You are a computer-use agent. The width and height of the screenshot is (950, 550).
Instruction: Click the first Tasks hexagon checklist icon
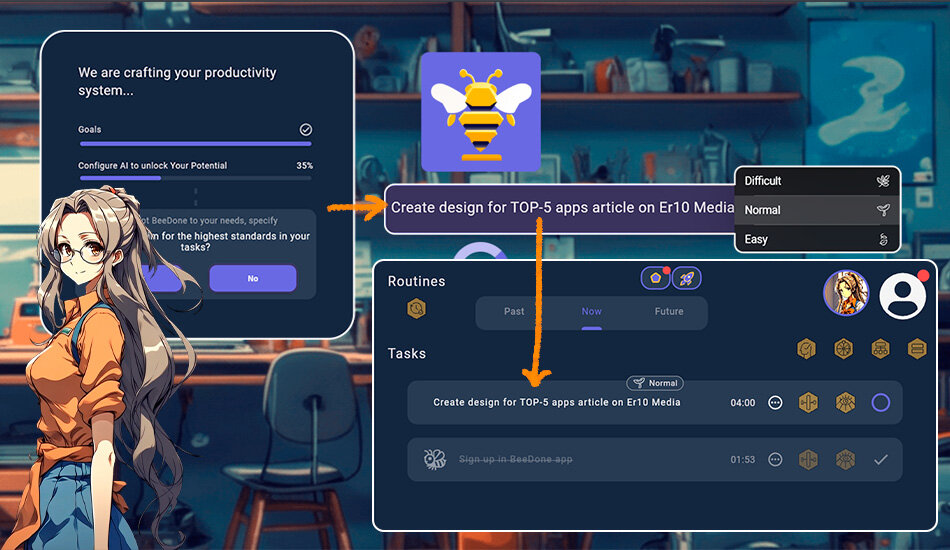click(x=806, y=349)
